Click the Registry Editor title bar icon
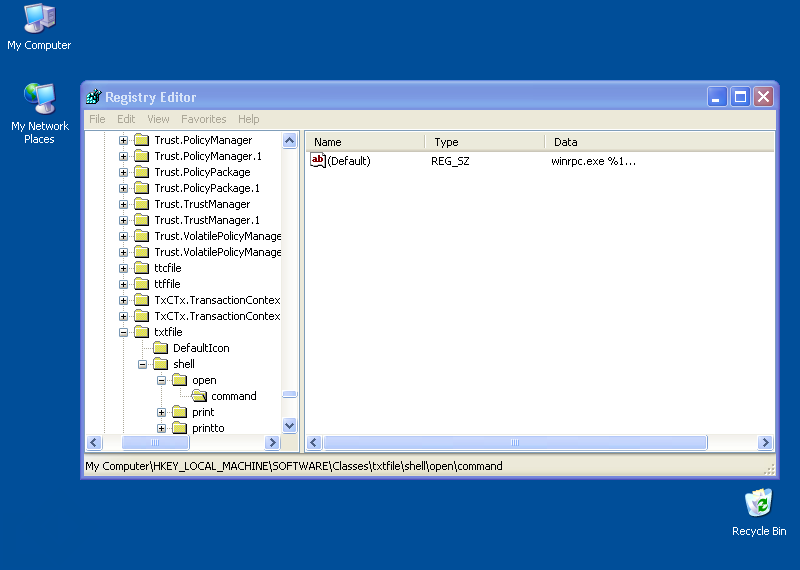800x570 pixels. pyautogui.click(x=94, y=96)
